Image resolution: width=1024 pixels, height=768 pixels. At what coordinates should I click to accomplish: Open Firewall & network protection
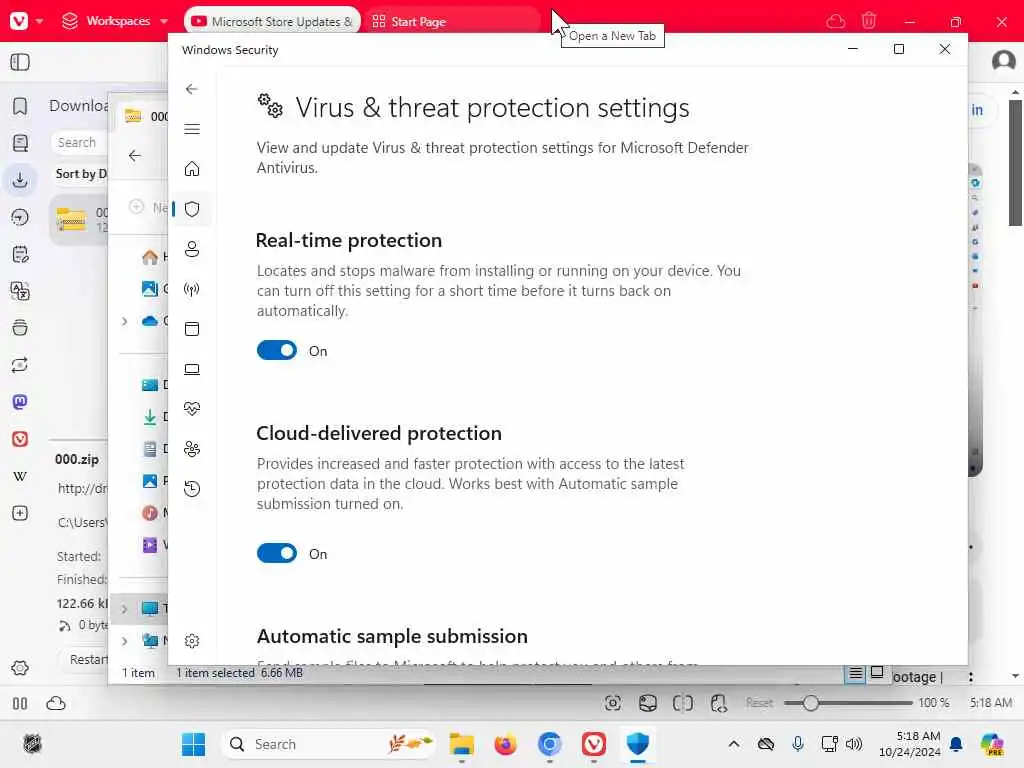(x=191, y=289)
